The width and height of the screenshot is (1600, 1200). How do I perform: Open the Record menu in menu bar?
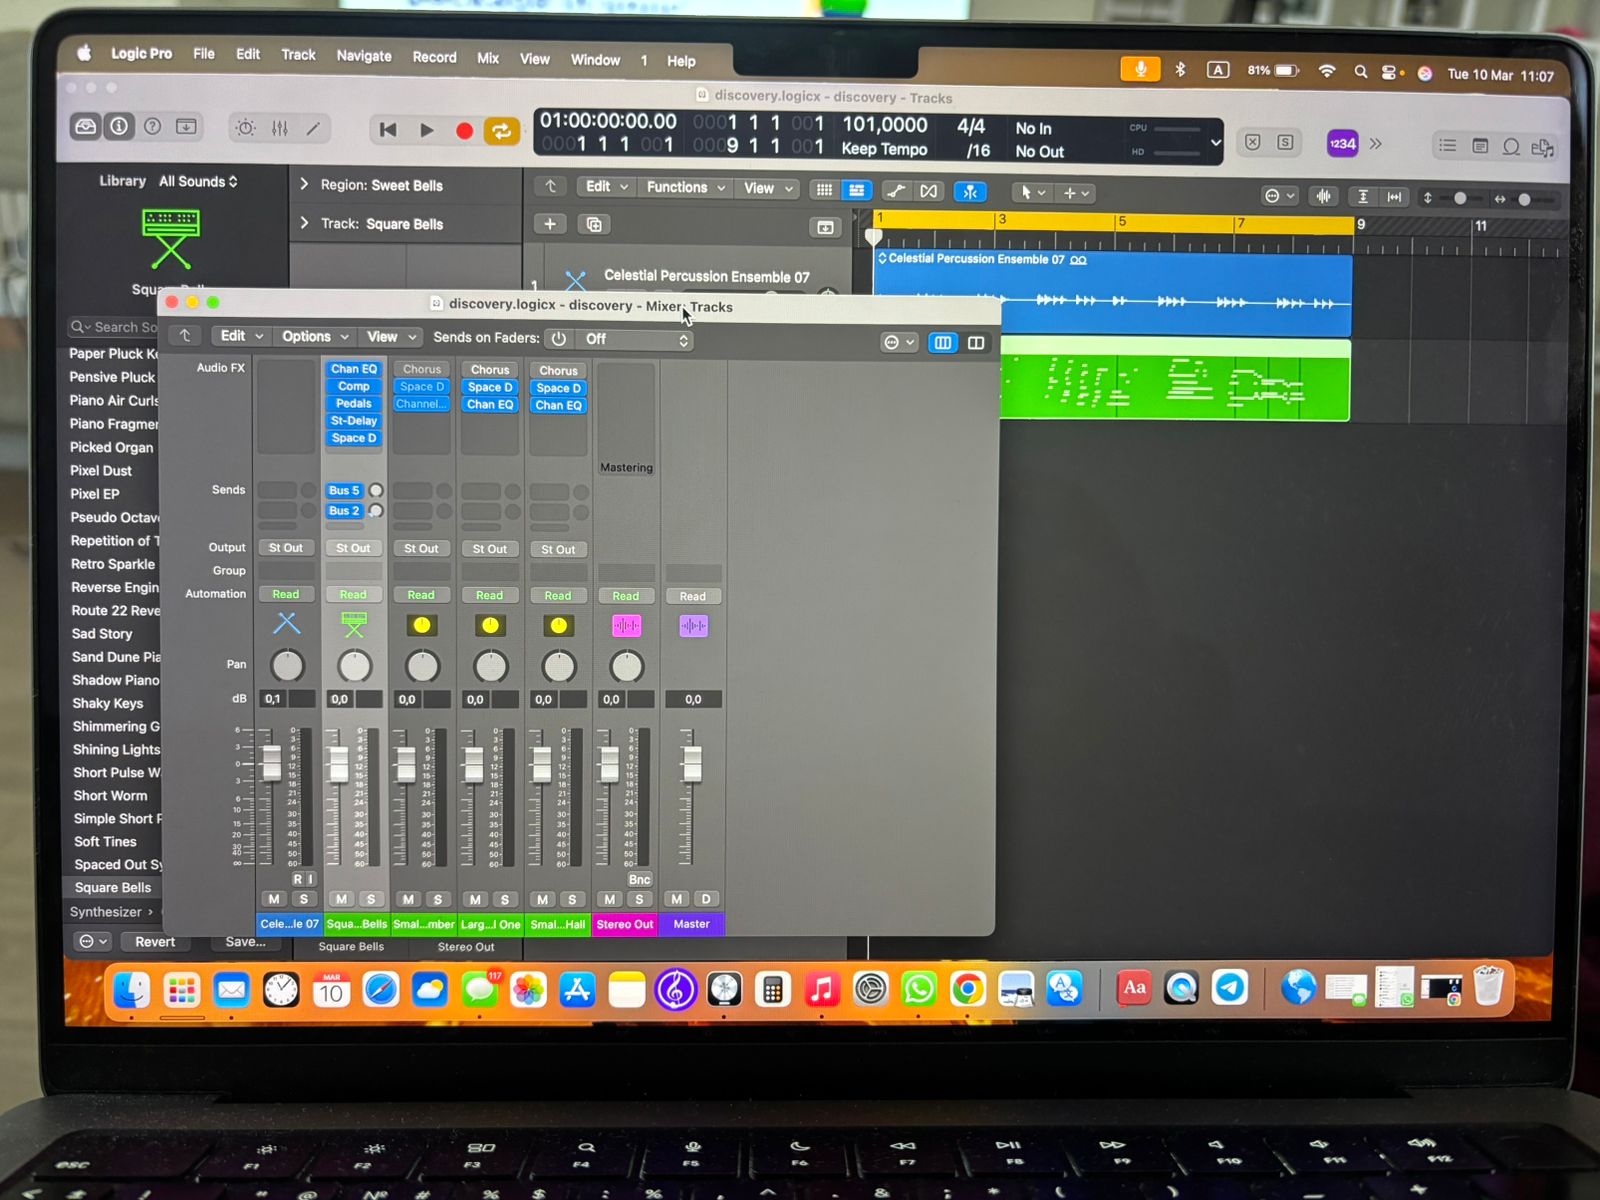[x=434, y=57]
